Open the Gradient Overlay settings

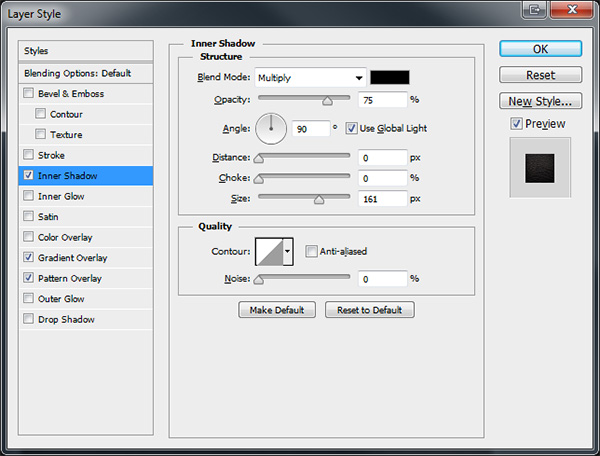72,258
